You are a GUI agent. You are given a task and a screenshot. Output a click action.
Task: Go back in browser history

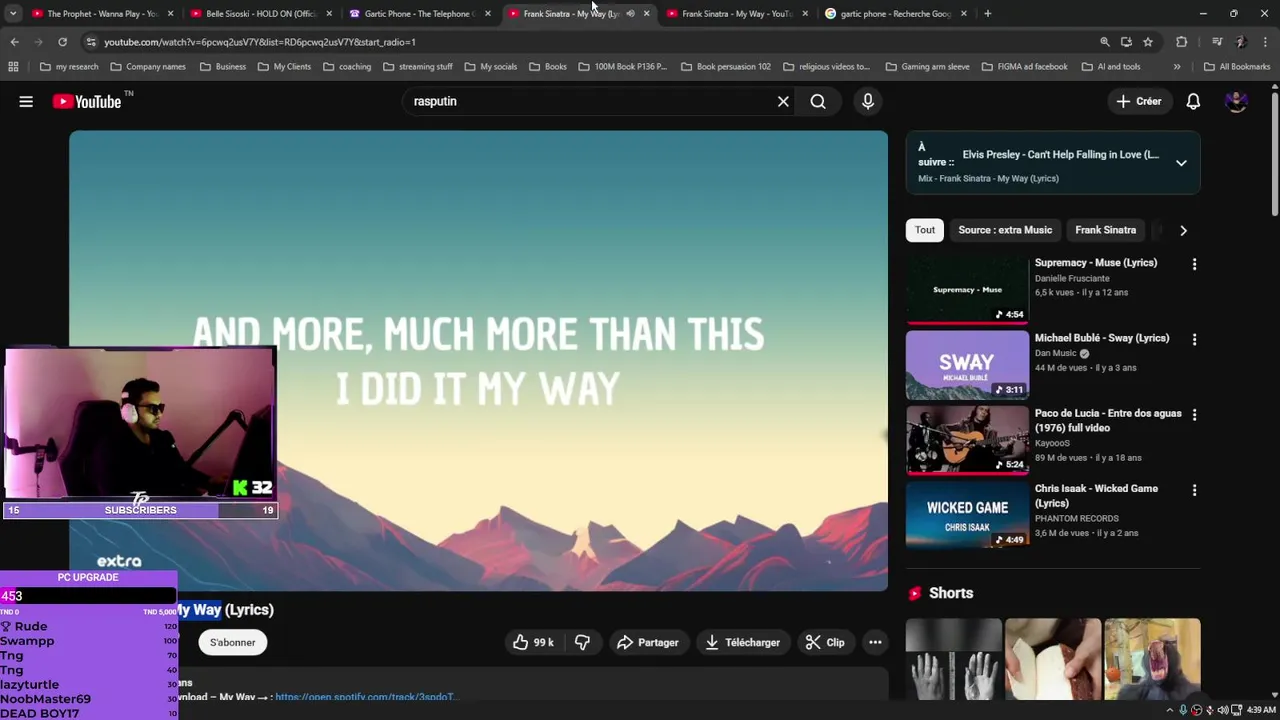[x=14, y=42]
